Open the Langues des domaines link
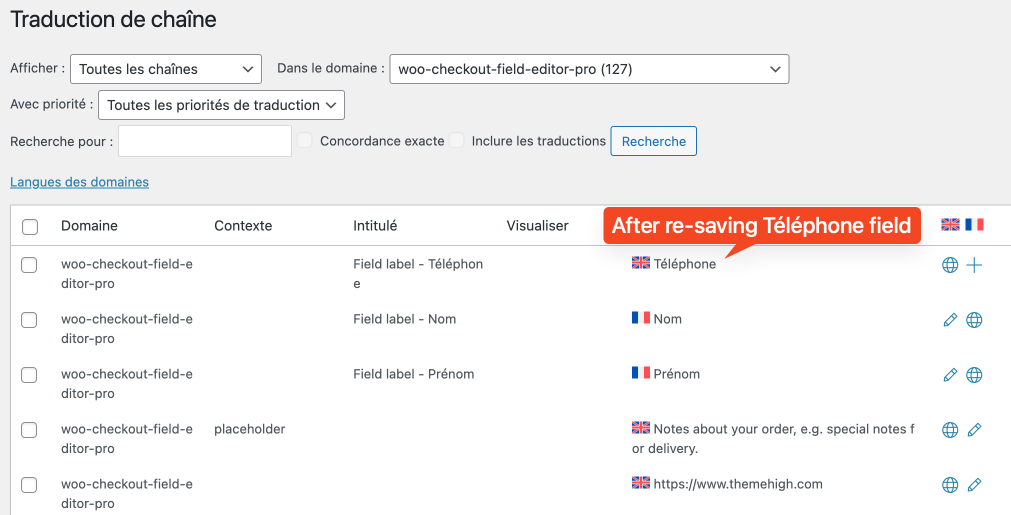Screen dimensions: 1011x515 click(79, 182)
